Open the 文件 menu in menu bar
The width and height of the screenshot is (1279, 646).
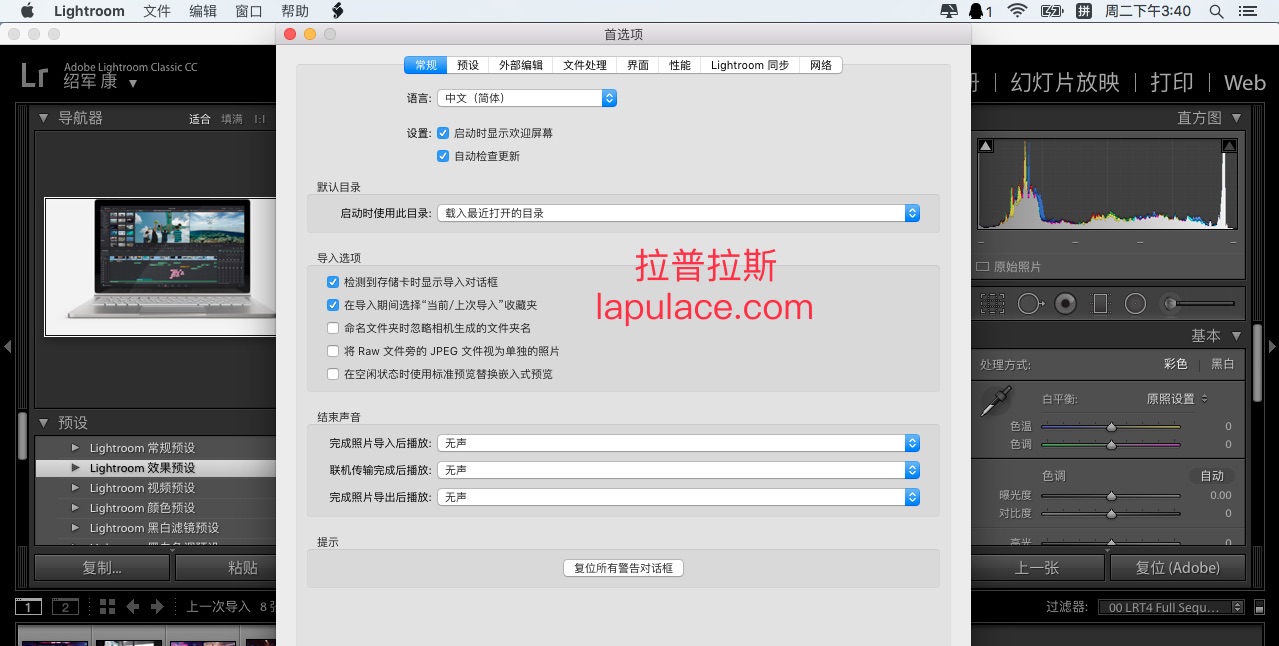pyautogui.click(x=157, y=11)
